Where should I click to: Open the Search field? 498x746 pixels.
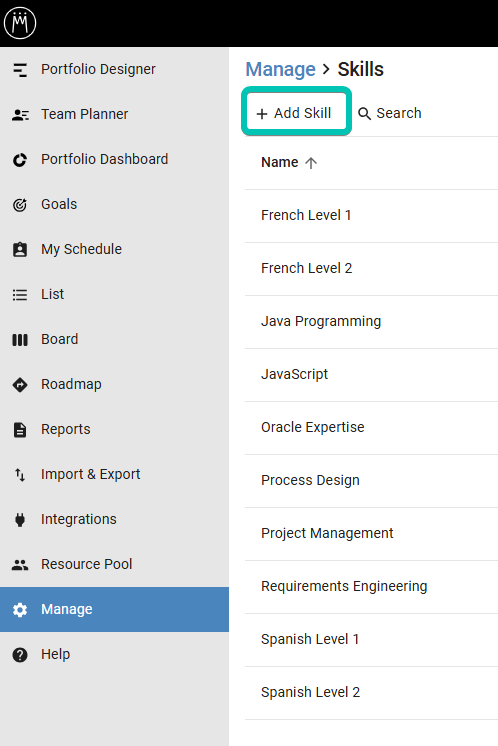coord(390,113)
